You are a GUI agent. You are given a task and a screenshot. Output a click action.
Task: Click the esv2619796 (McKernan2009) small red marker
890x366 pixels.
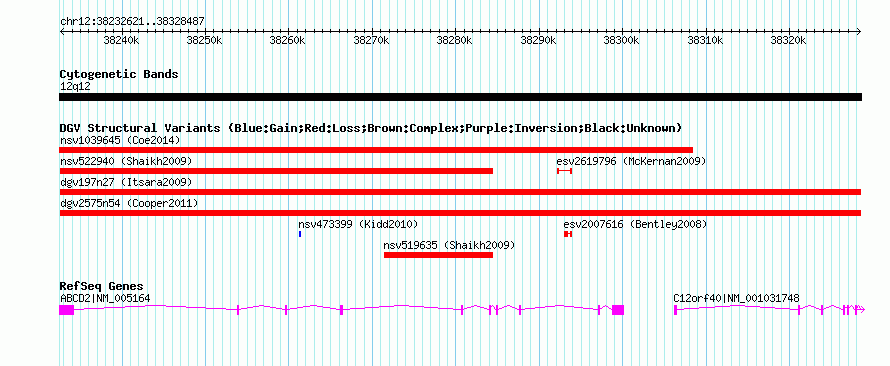click(x=564, y=171)
